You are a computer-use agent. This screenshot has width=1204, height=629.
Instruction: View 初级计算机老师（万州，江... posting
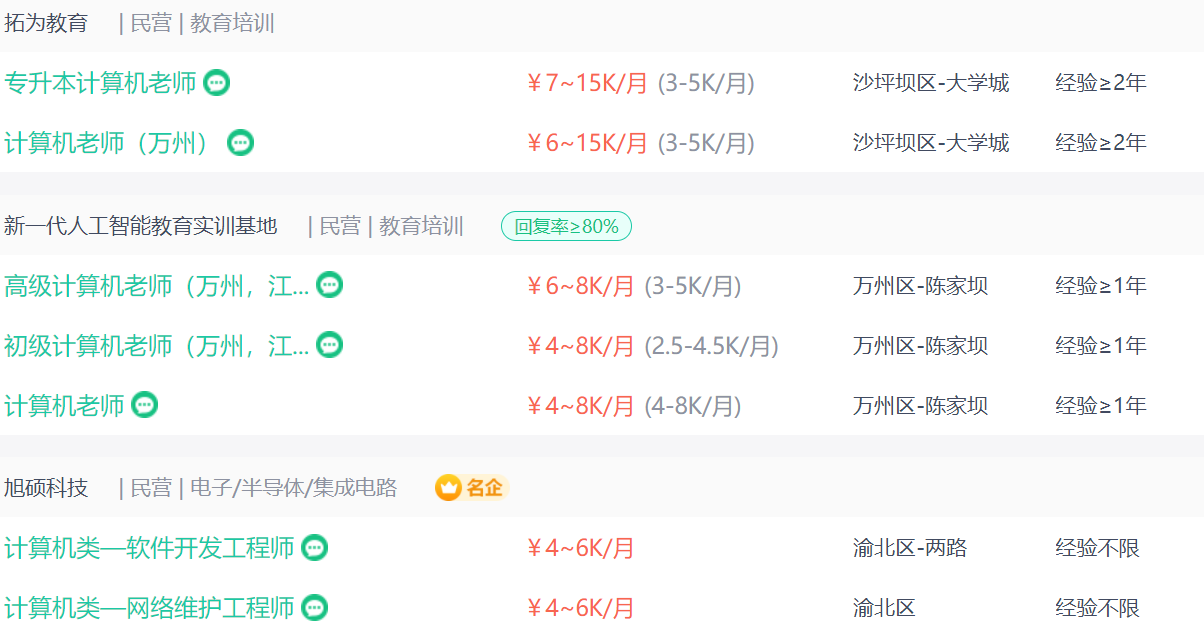(x=157, y=345)
